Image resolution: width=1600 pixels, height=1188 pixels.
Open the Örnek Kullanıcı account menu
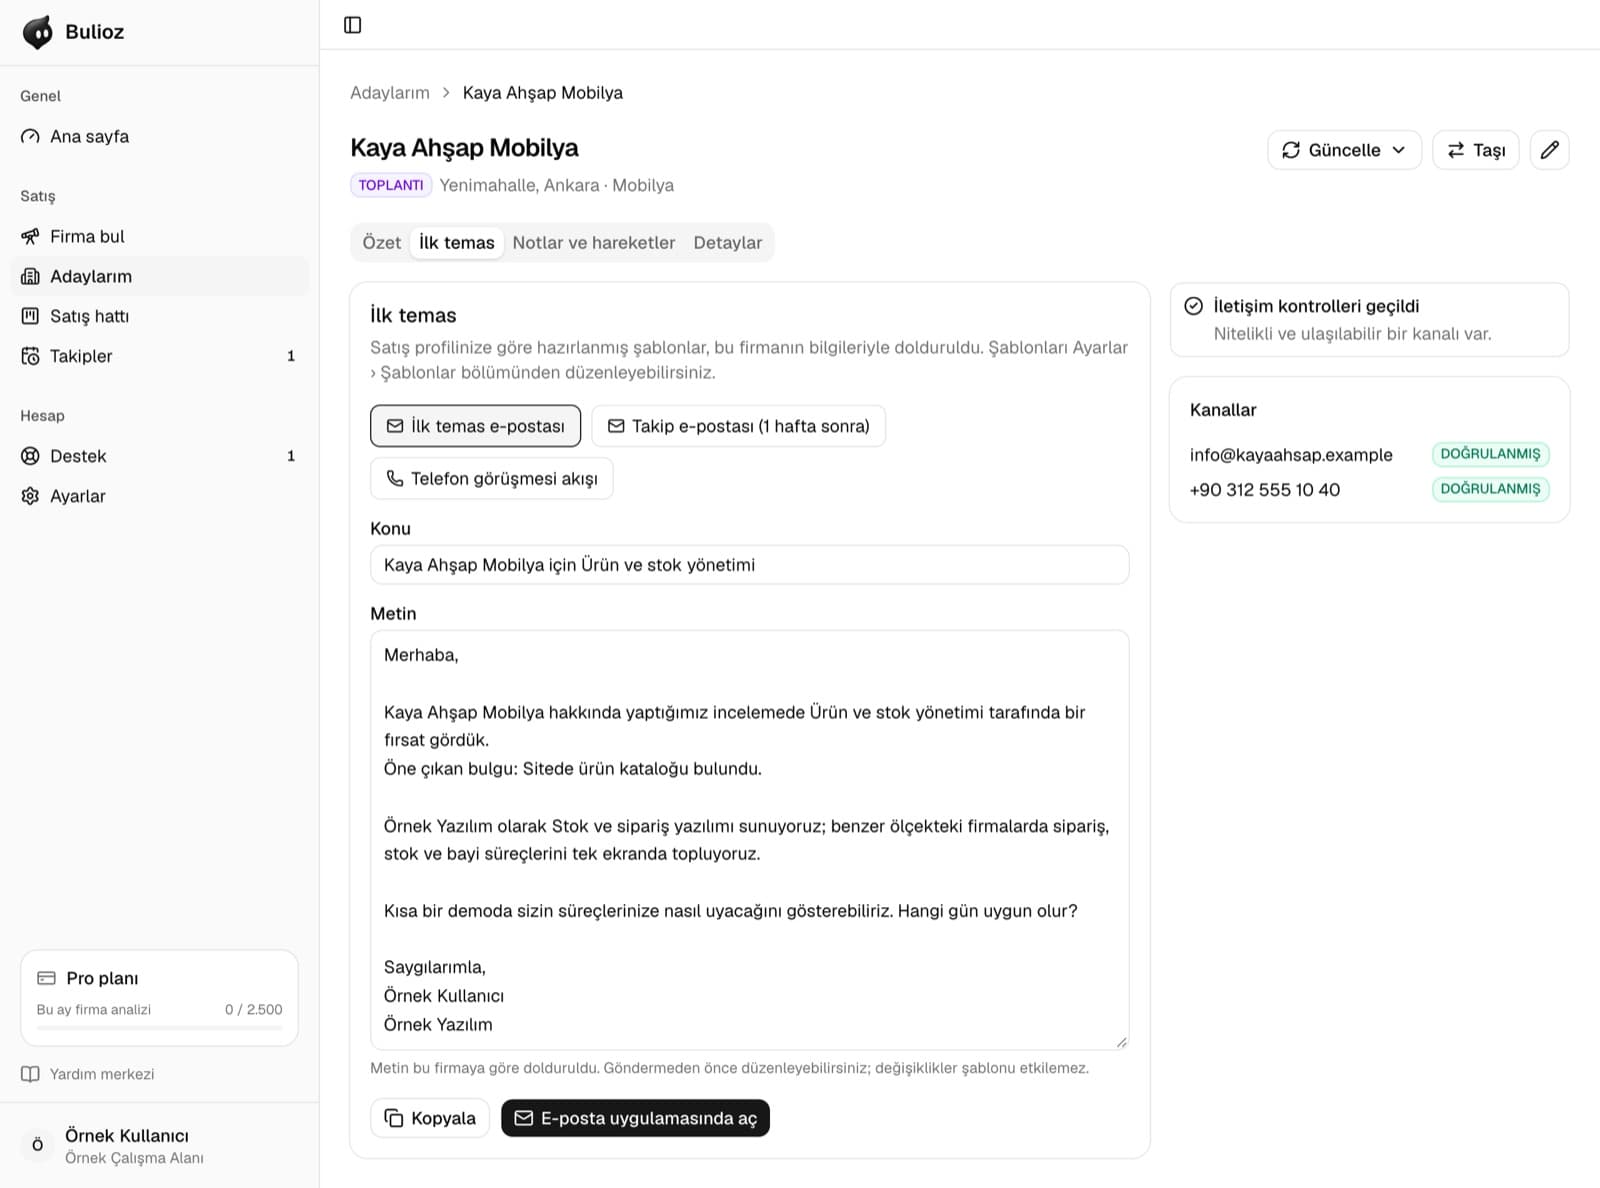pos(160,1146)
